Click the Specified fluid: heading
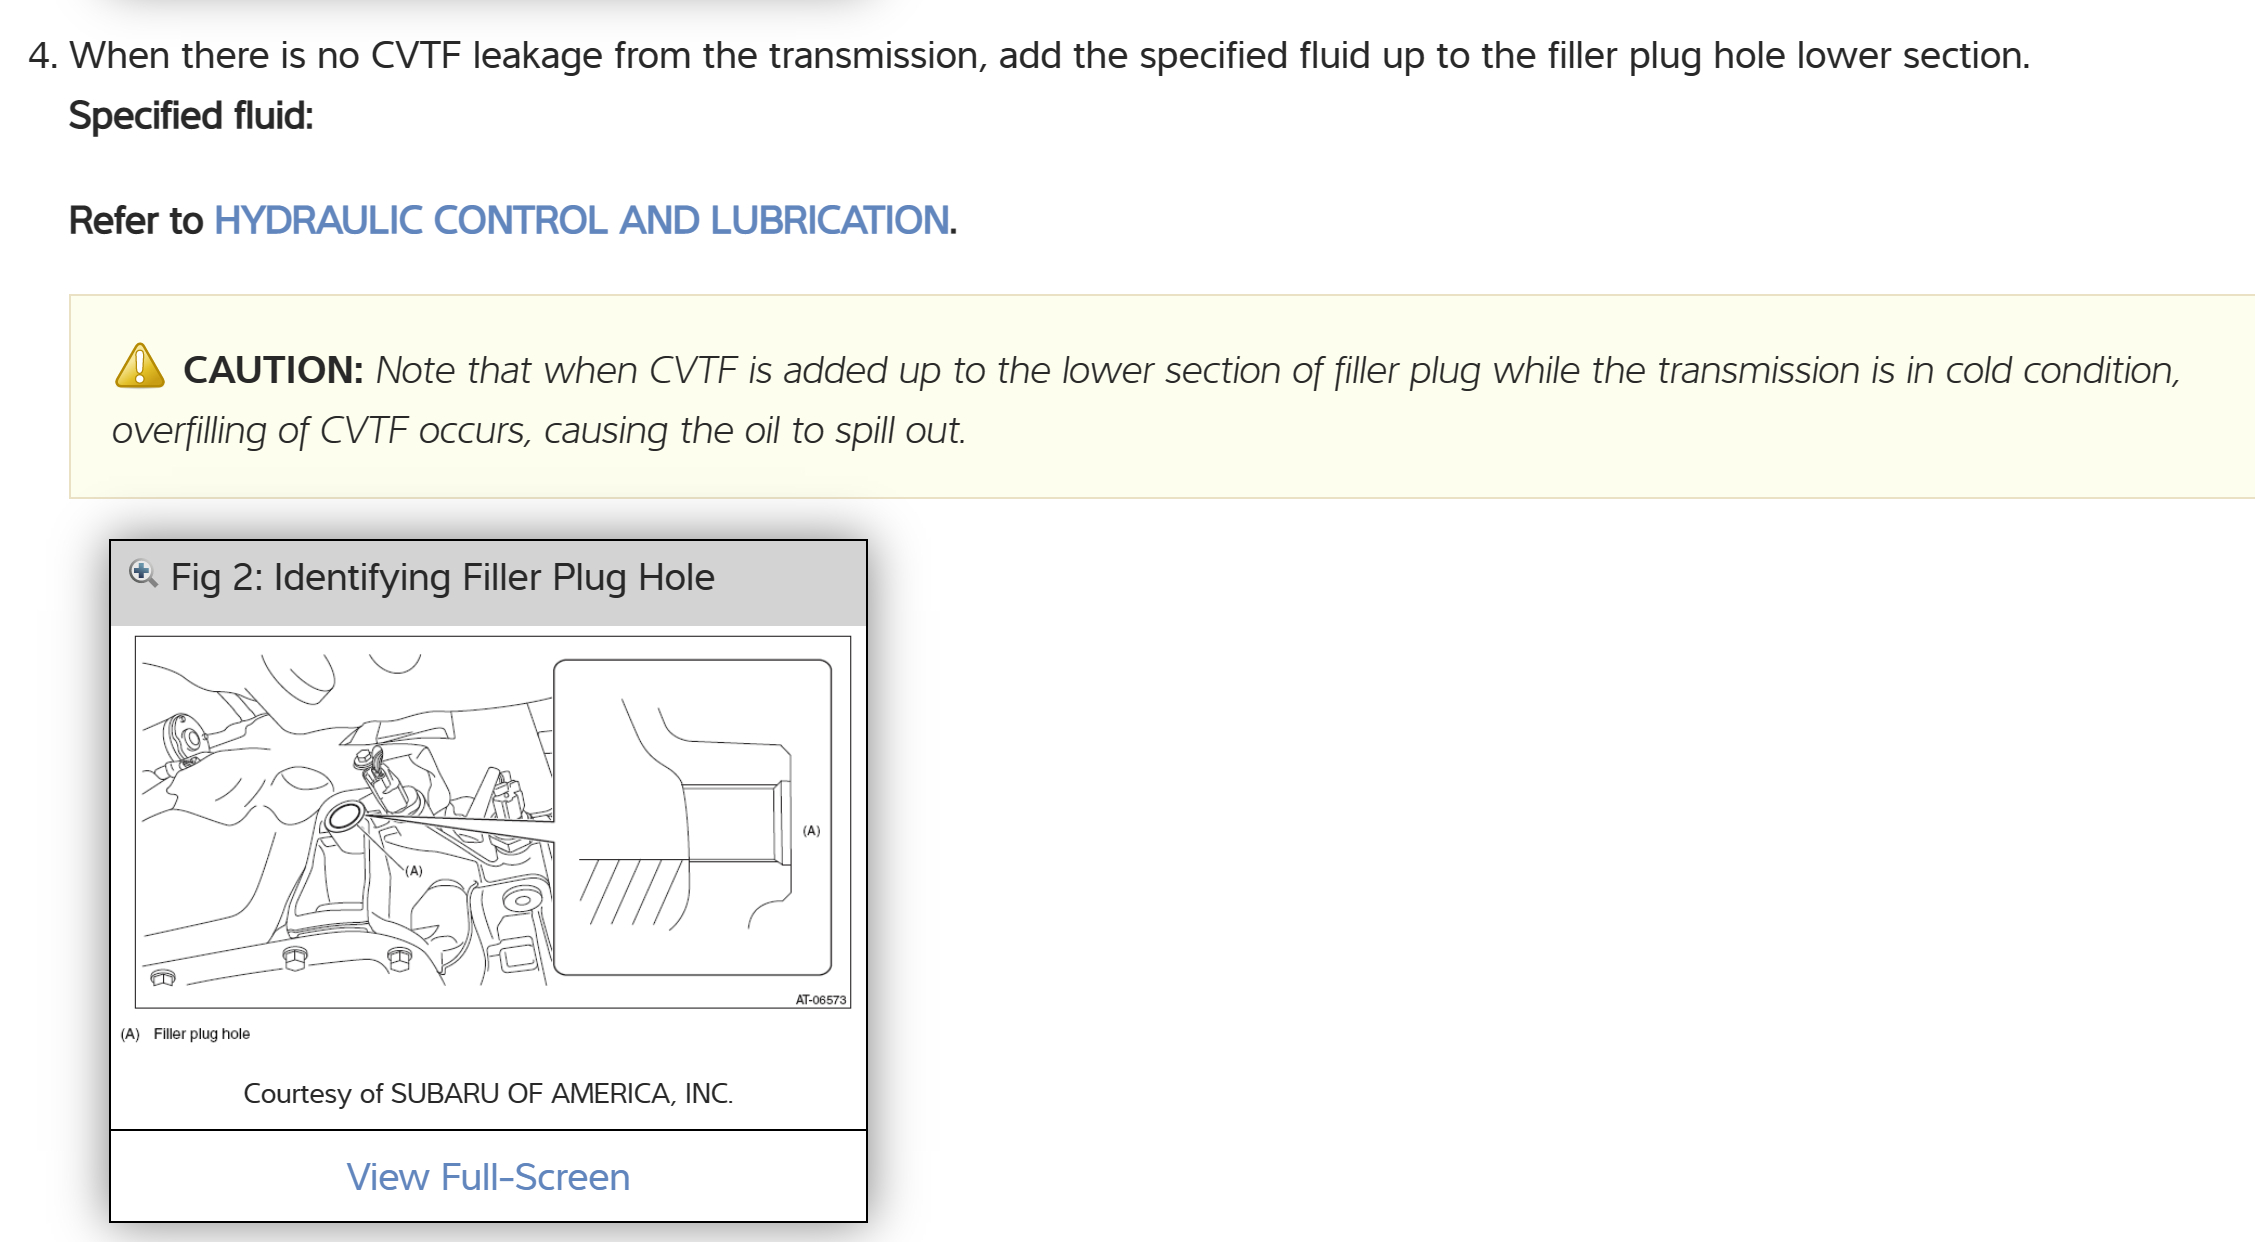 191,116
